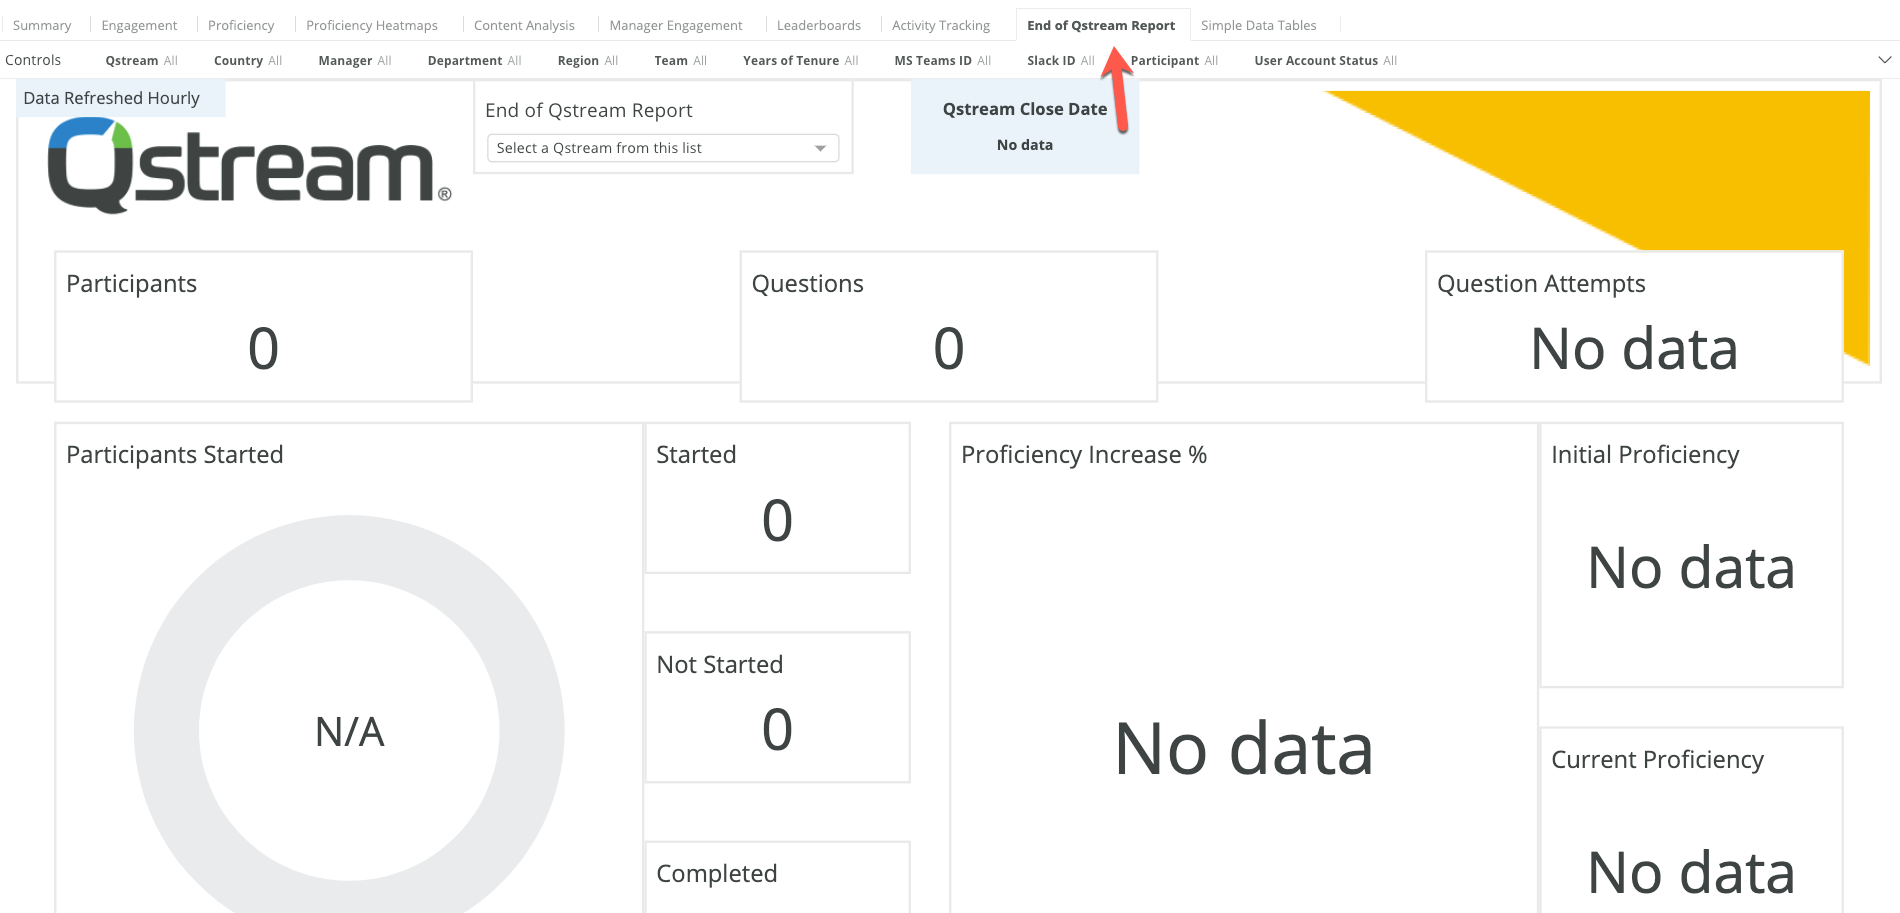Click the 'Controls' label

[33, 60]
